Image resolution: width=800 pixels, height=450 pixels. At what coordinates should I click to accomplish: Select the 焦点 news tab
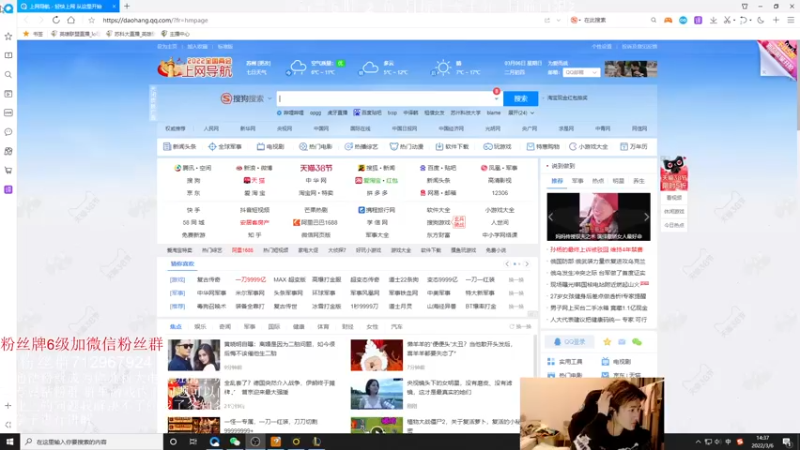click(x=176, y=327)
